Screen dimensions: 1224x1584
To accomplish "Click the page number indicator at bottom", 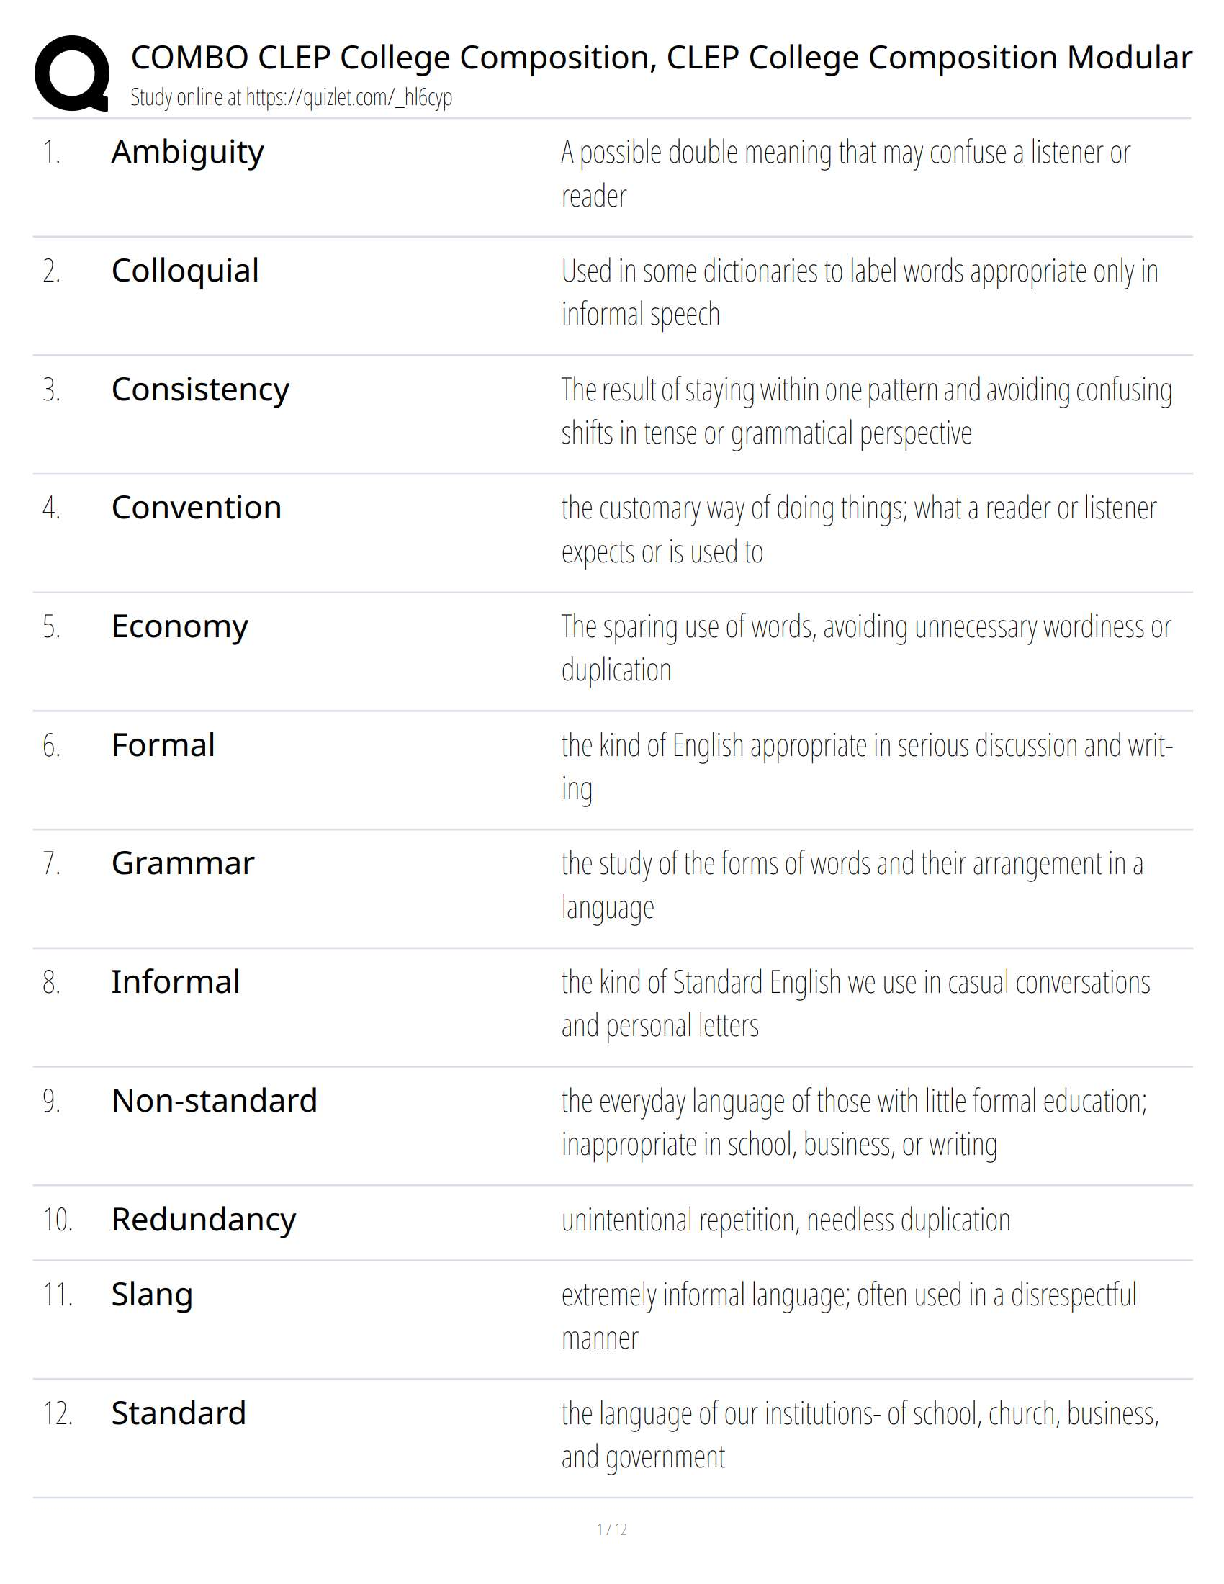I will click(612, 1529).
